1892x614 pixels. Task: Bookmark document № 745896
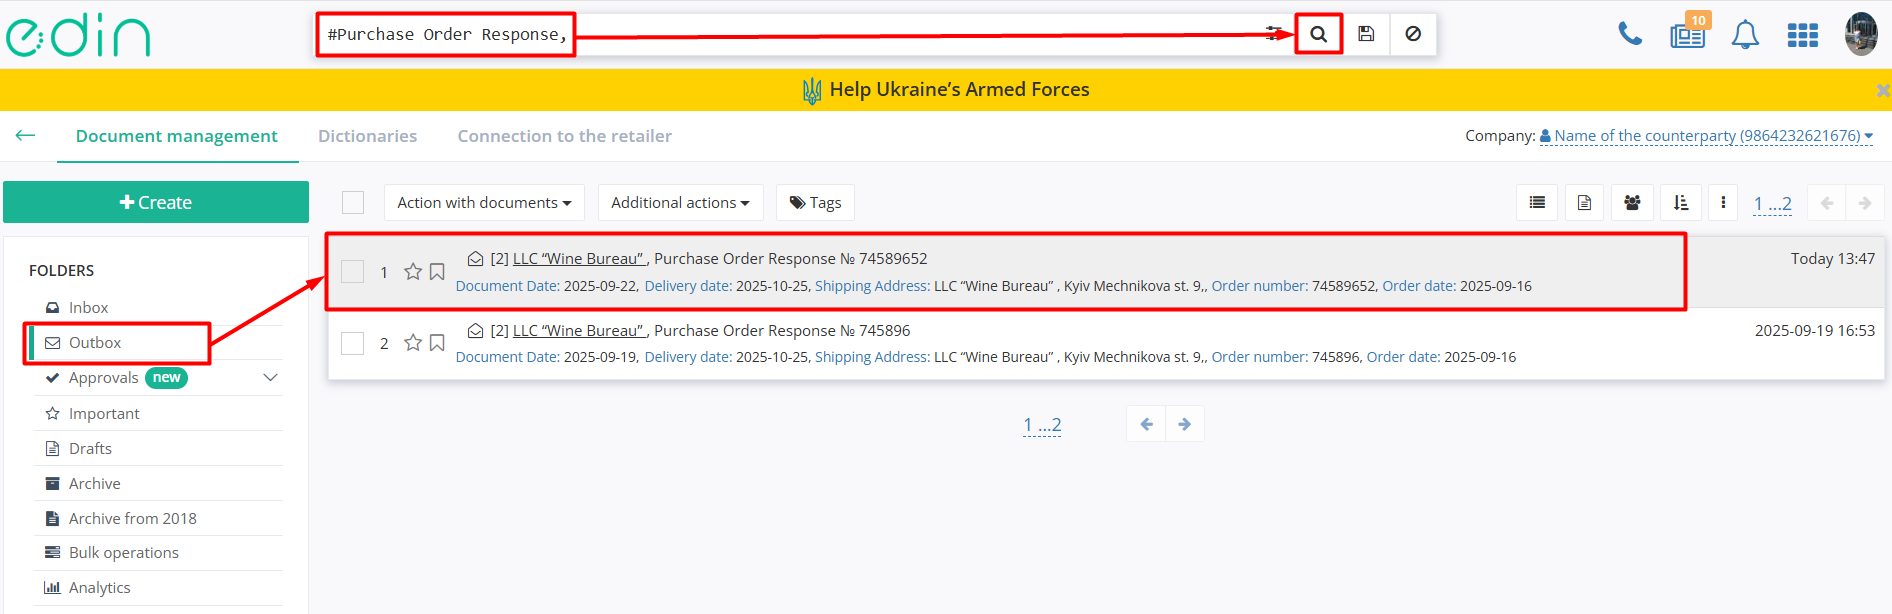point(437,343)
